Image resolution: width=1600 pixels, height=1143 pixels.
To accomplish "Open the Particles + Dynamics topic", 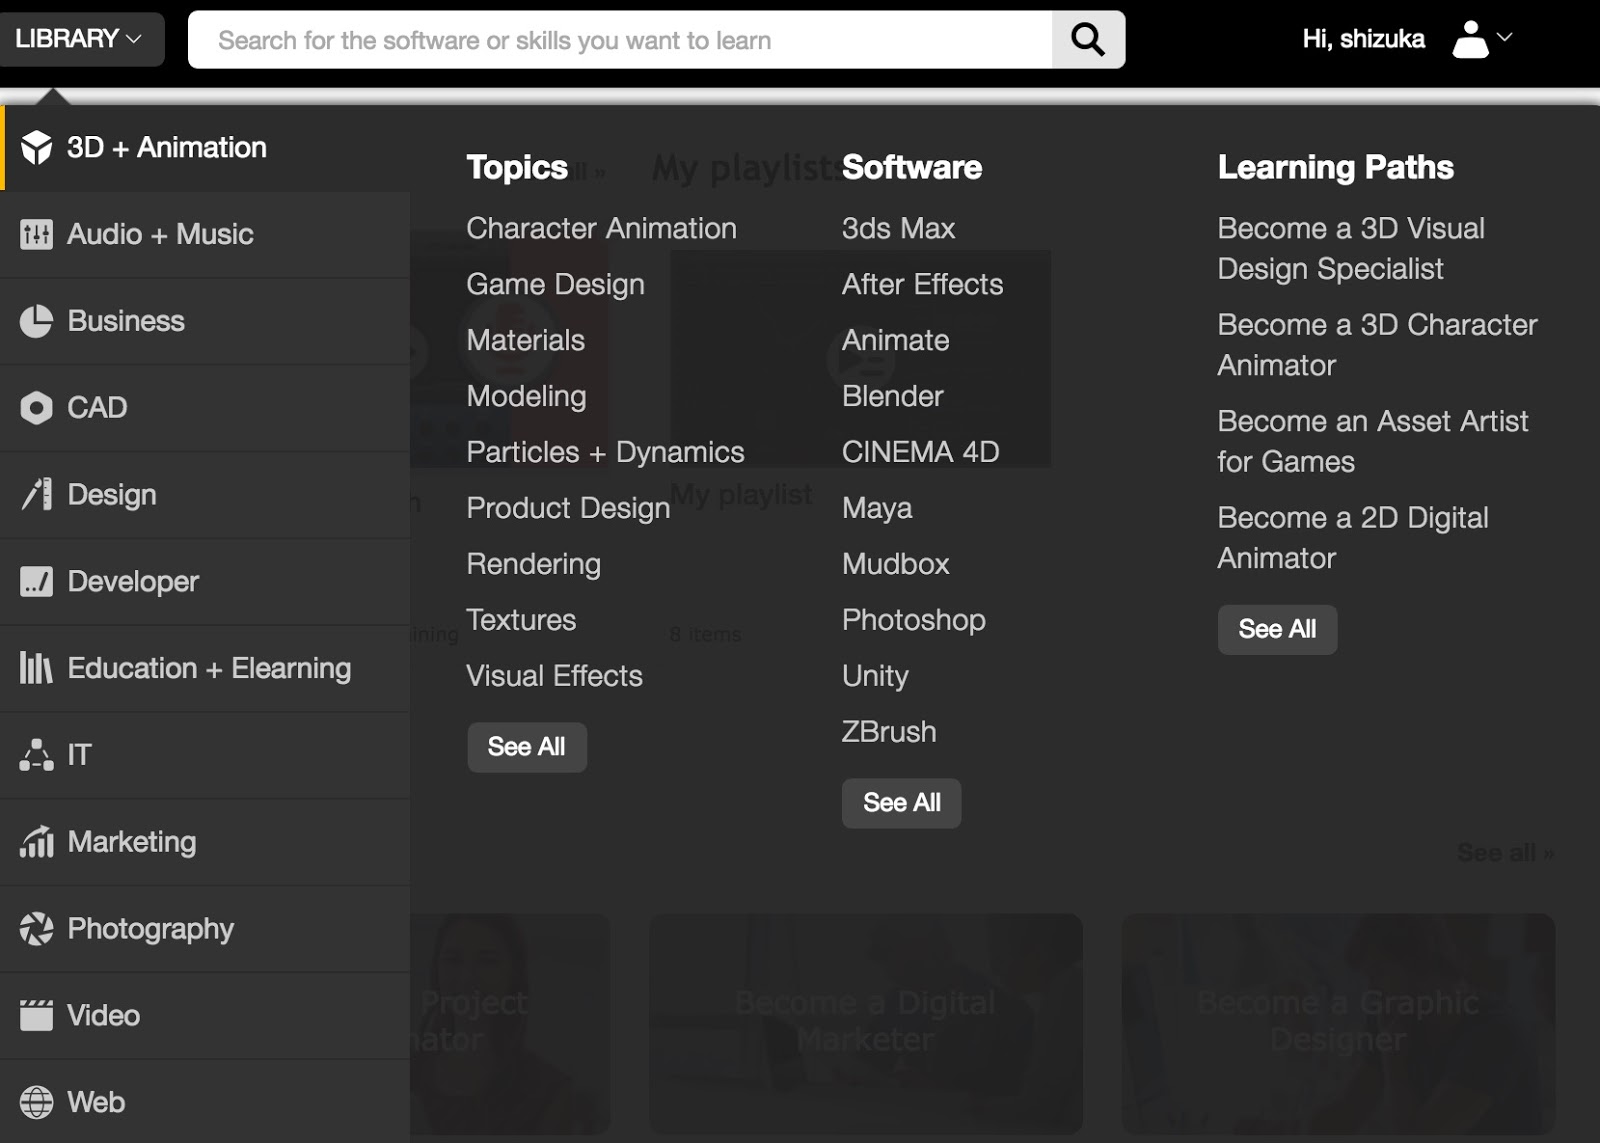I will (605, 452).
